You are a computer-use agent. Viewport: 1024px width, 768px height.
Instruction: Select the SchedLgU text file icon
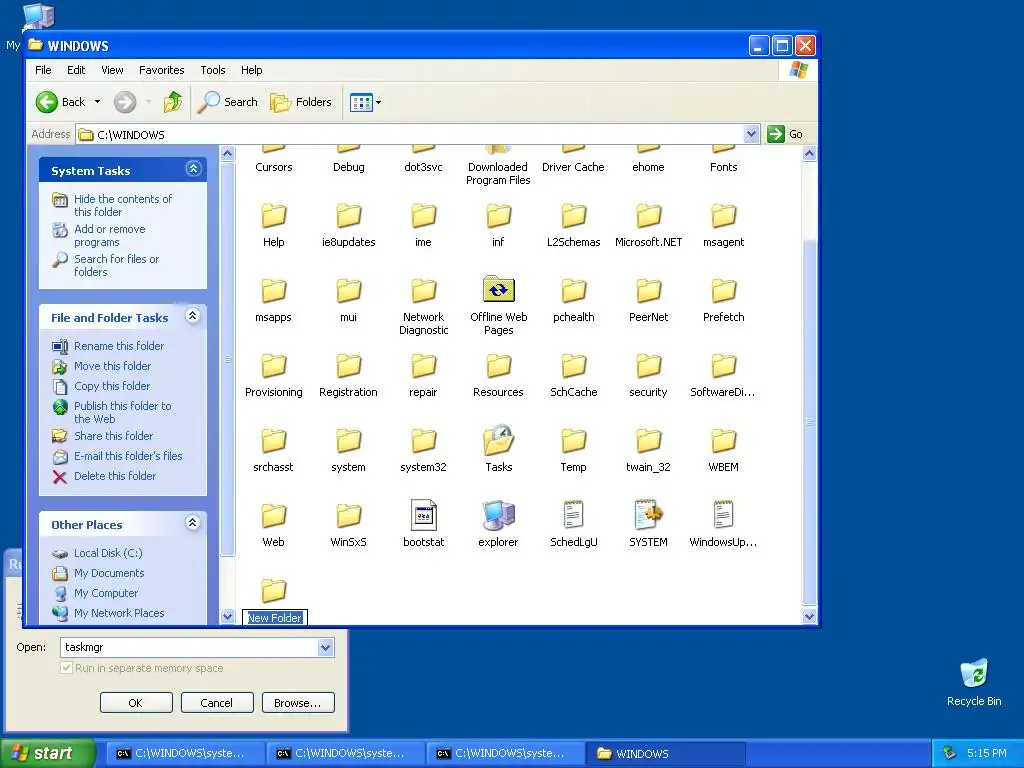pos(573,515)
